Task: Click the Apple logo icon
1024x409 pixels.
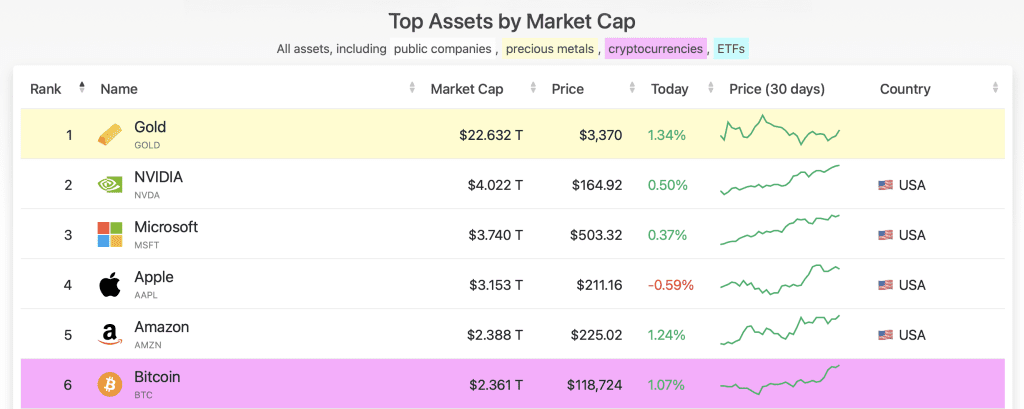Action: pyautogui.click(x=110, y=284)
